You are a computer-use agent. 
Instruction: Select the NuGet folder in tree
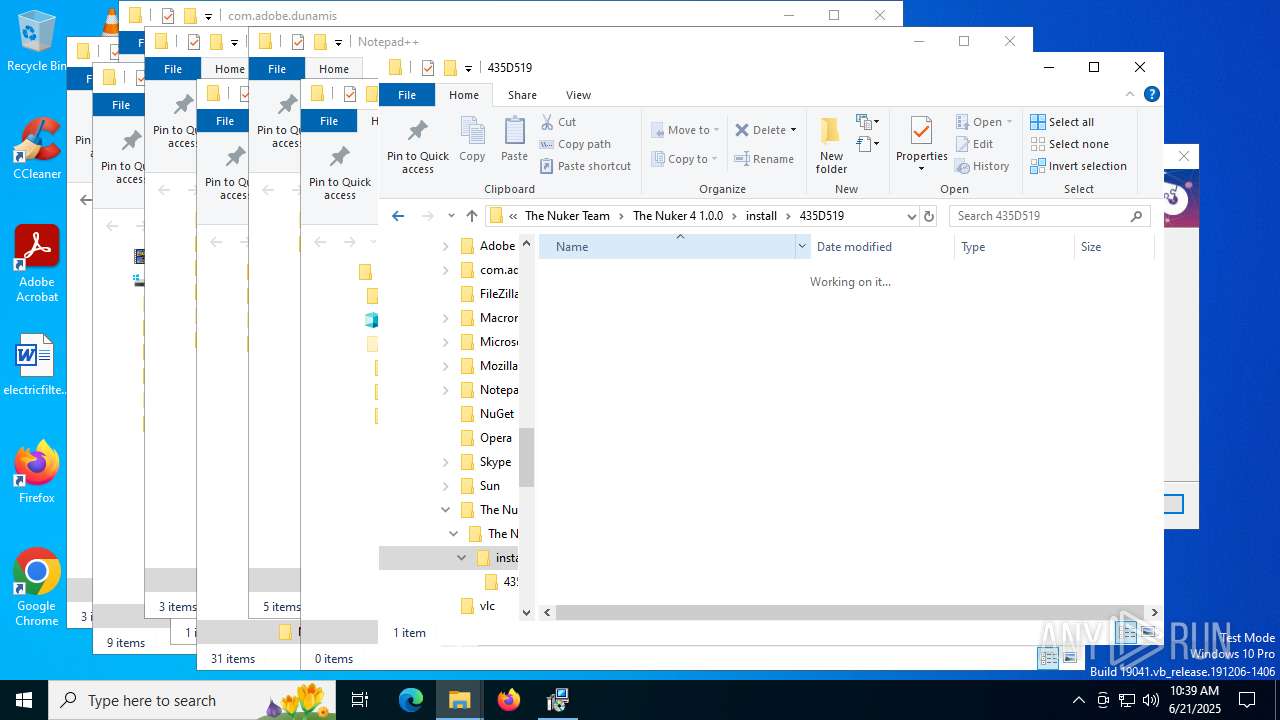click(487, 414)
